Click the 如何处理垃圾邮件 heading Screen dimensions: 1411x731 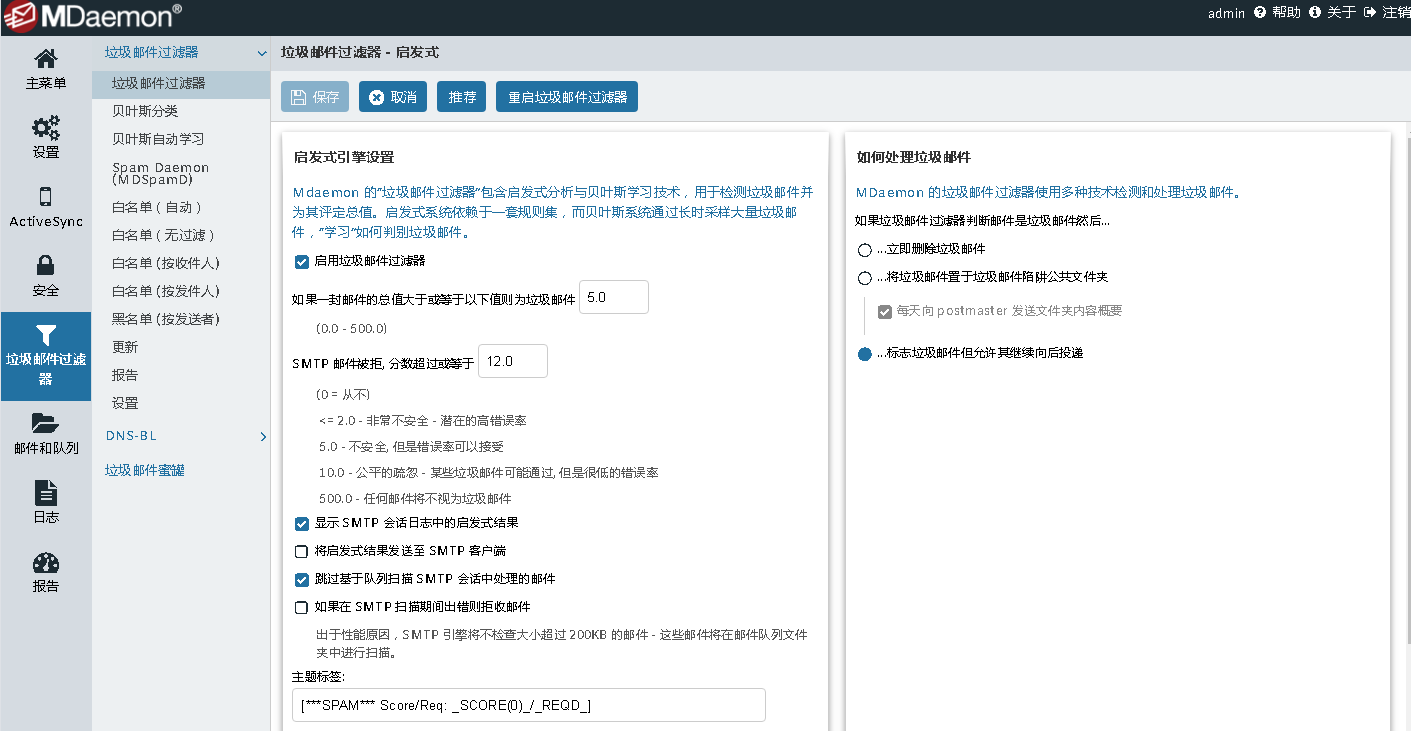pos(914,157)
